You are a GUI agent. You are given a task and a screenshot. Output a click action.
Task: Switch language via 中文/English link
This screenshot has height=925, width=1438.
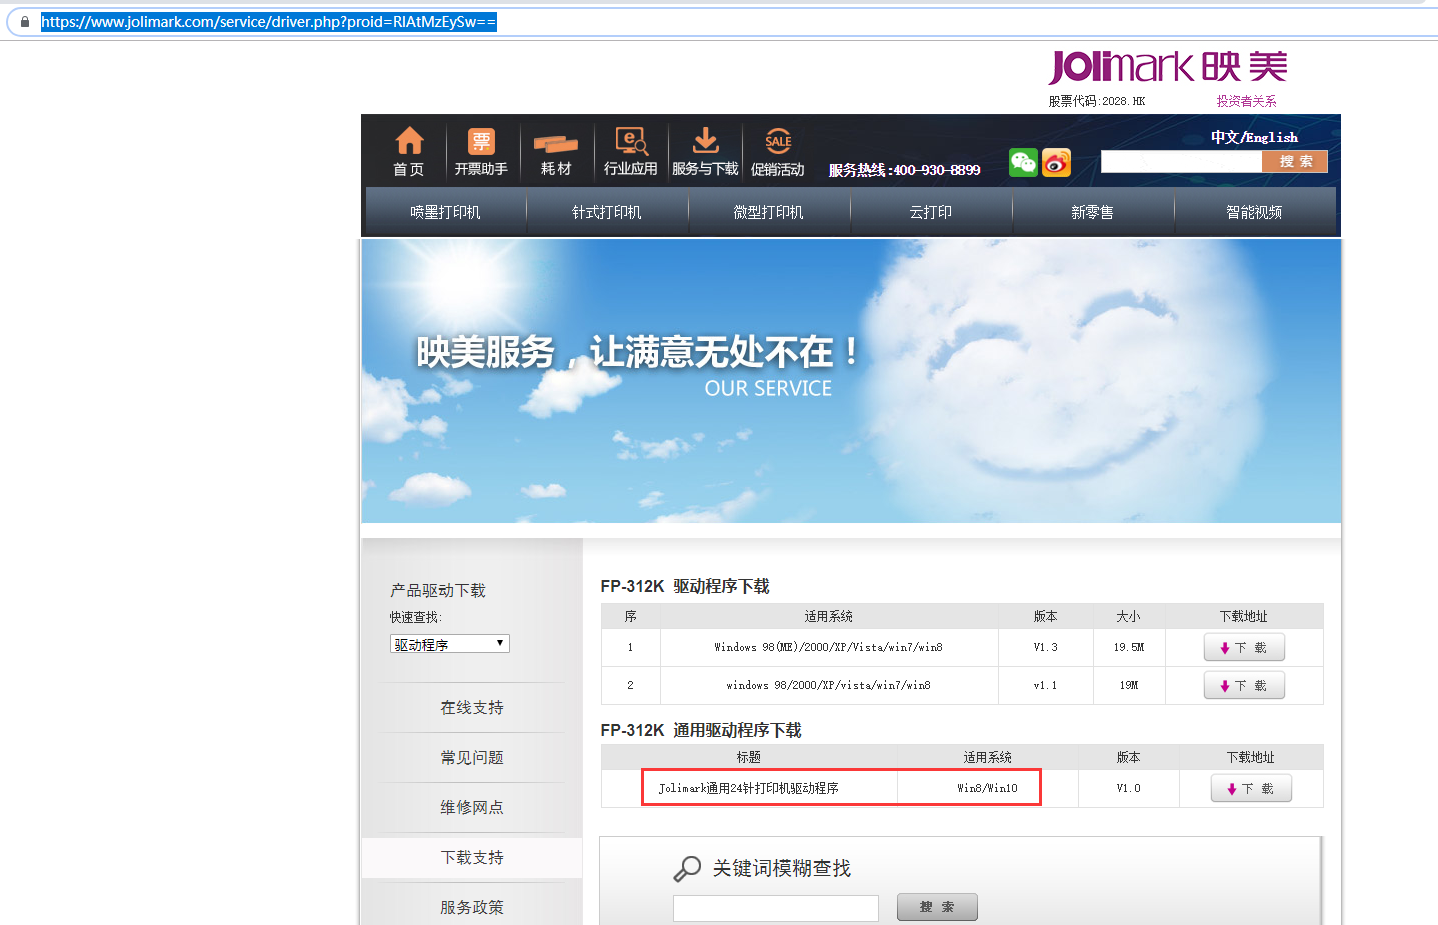coord(1254,137)
